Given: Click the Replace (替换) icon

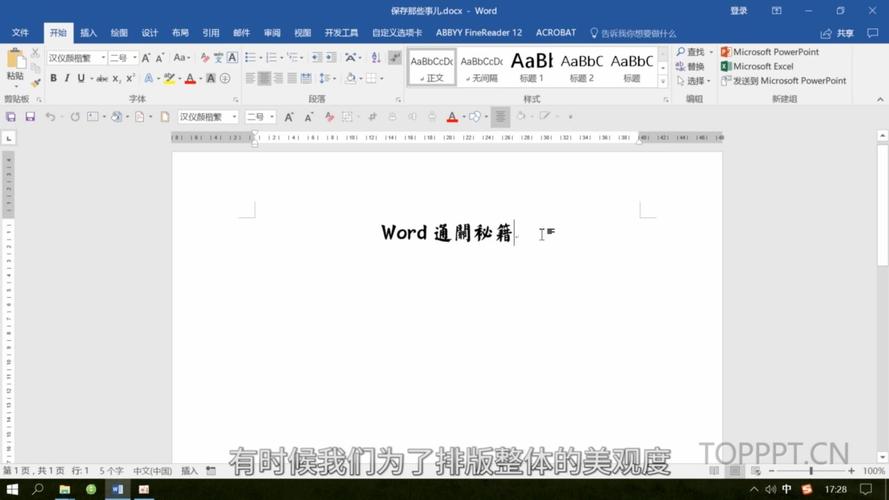Looking at the screenshot, I should (690, 66).
